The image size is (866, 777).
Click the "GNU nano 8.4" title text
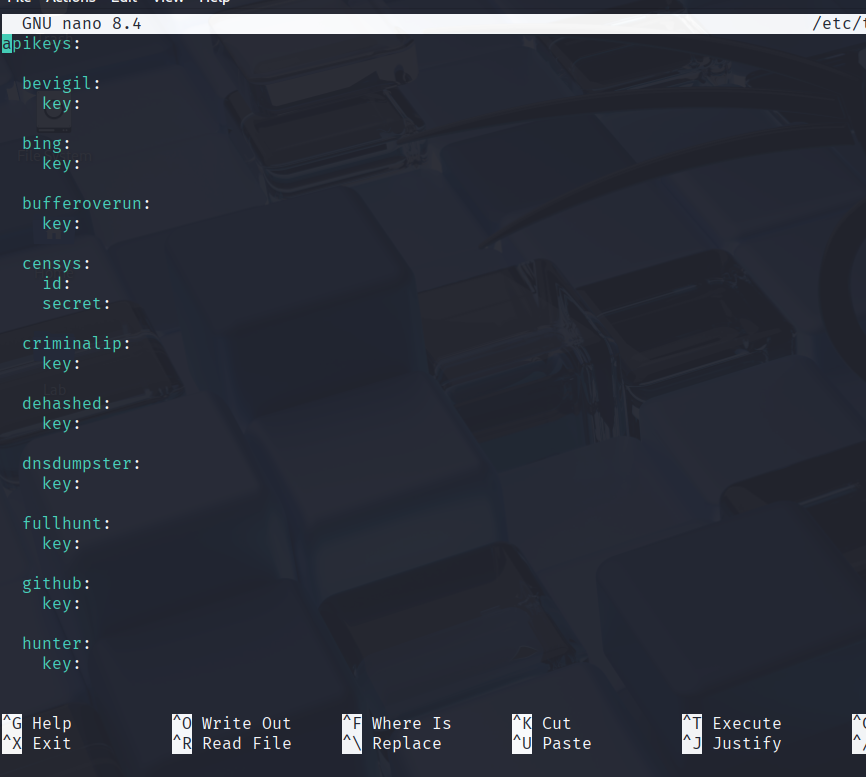pyautogui.click(x=81, y=24)
